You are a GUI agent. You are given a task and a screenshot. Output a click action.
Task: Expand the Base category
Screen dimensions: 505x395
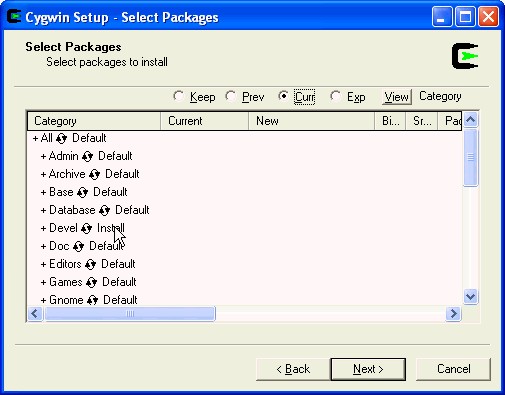[x=43, y=193]
